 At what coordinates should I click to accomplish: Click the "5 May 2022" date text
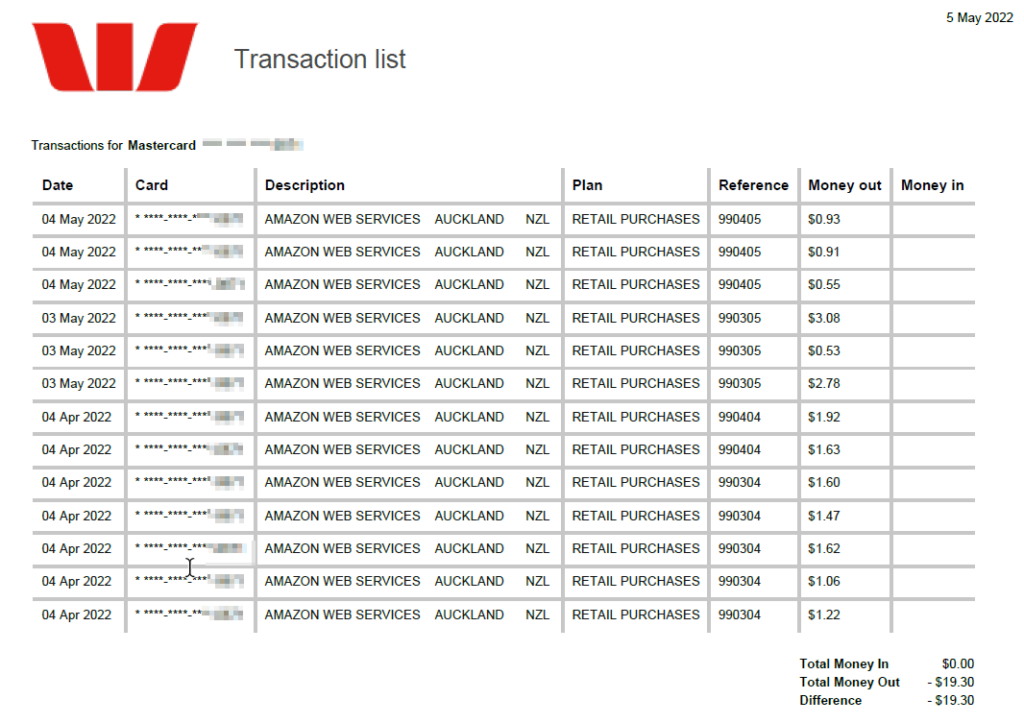click(x=980, y=18)
